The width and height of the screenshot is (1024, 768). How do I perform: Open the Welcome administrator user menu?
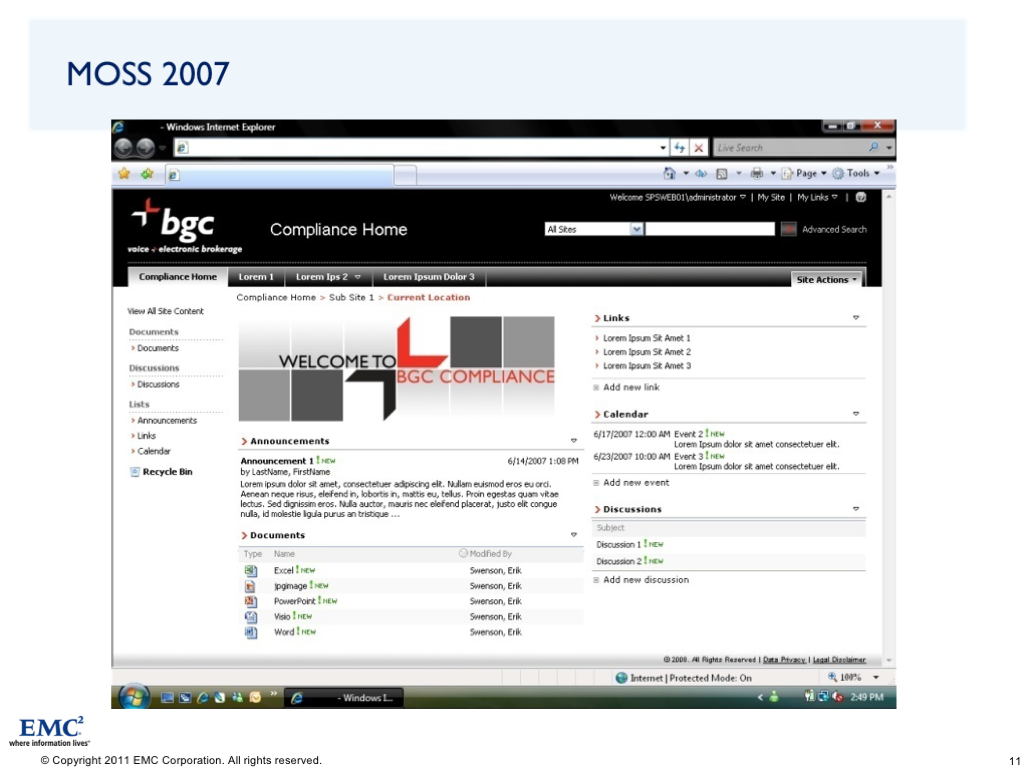pyautogui.click(x=677, y=197)
